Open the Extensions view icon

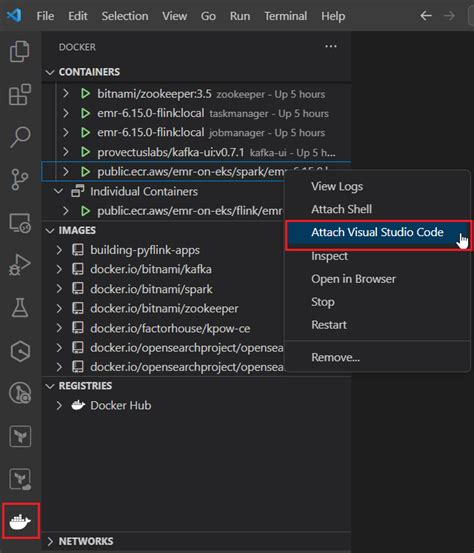coord(20,94)
